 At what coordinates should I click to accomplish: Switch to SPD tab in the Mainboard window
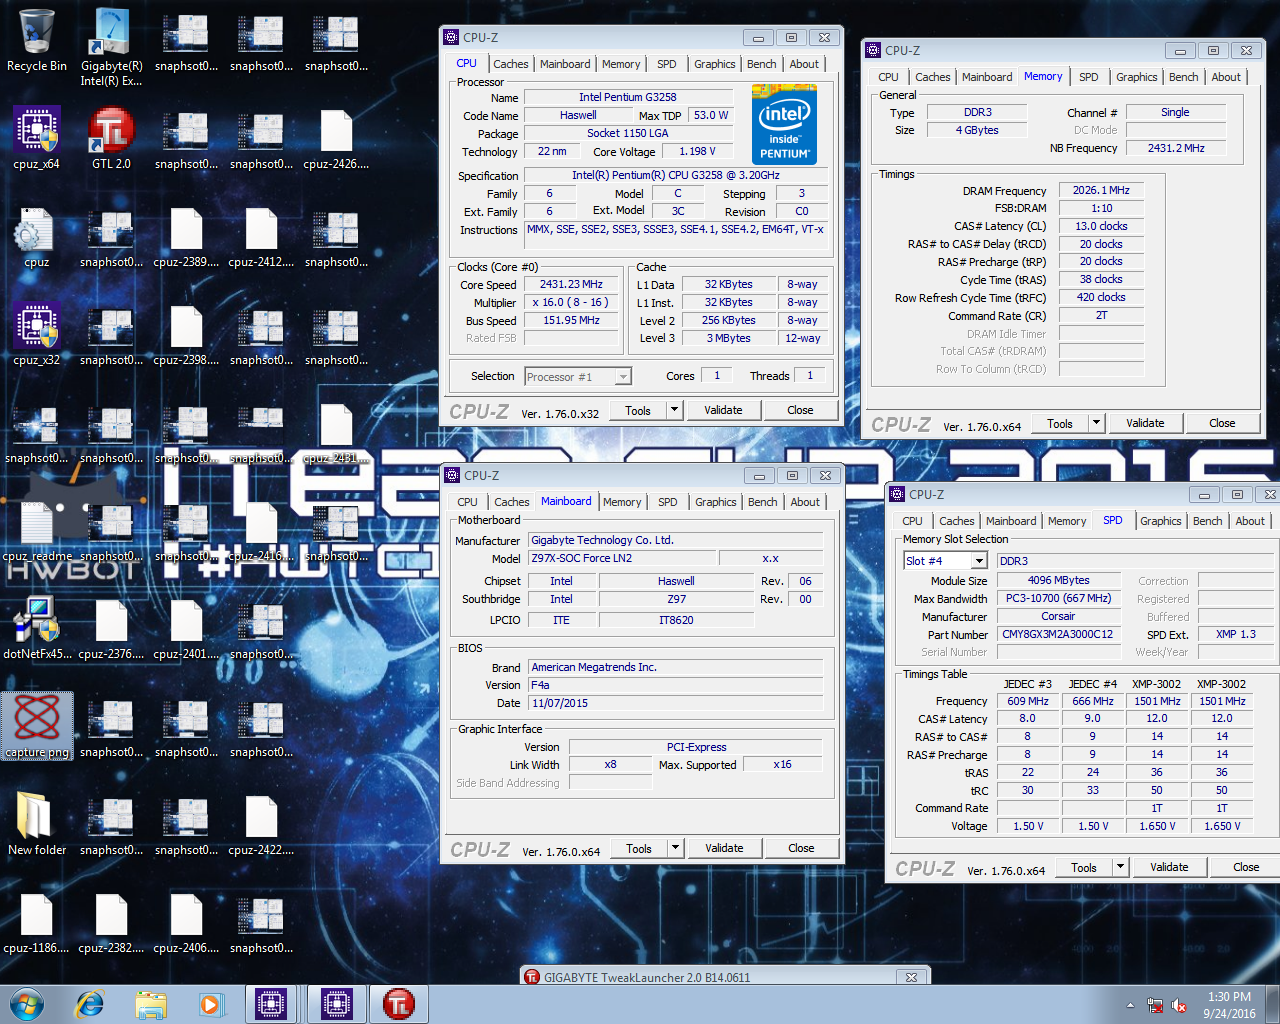coord(667,502)
